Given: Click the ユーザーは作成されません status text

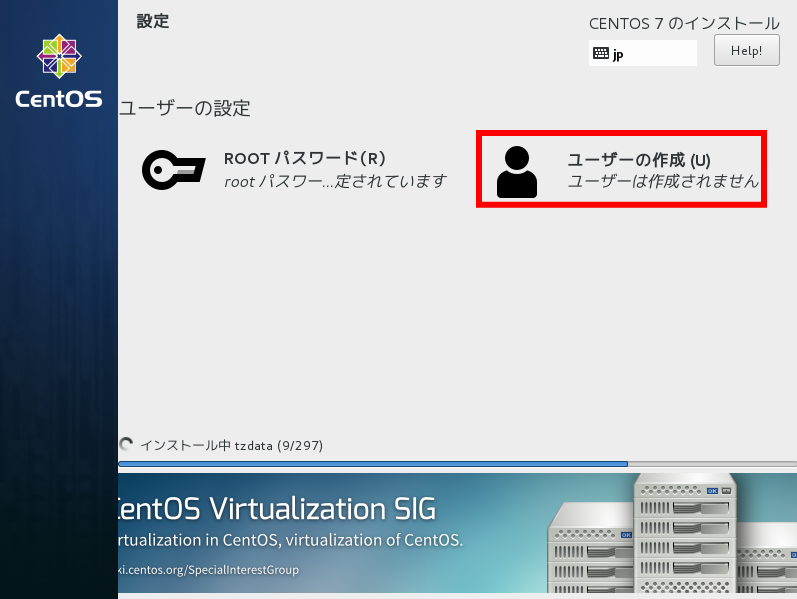Looking at the screenshot, I should coord(663,181).
